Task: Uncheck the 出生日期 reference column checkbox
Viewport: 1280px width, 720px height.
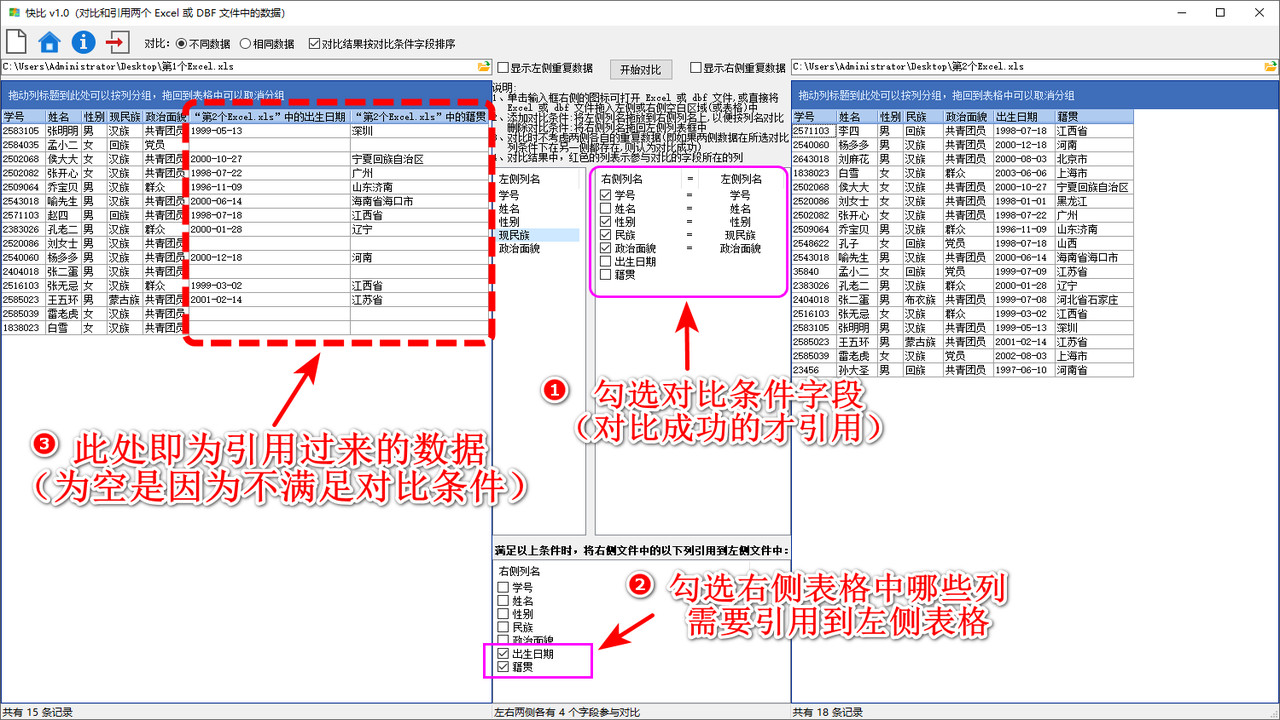Action: [x=501, y=654]
